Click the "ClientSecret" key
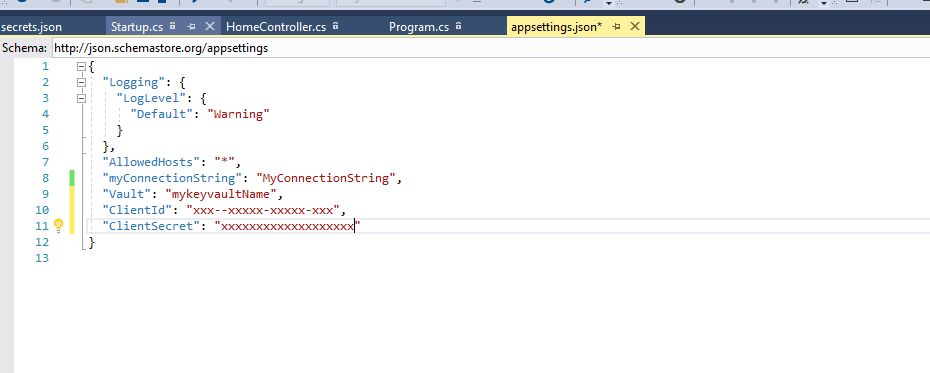This screenshot has width=930, height=373. [151, 226]
